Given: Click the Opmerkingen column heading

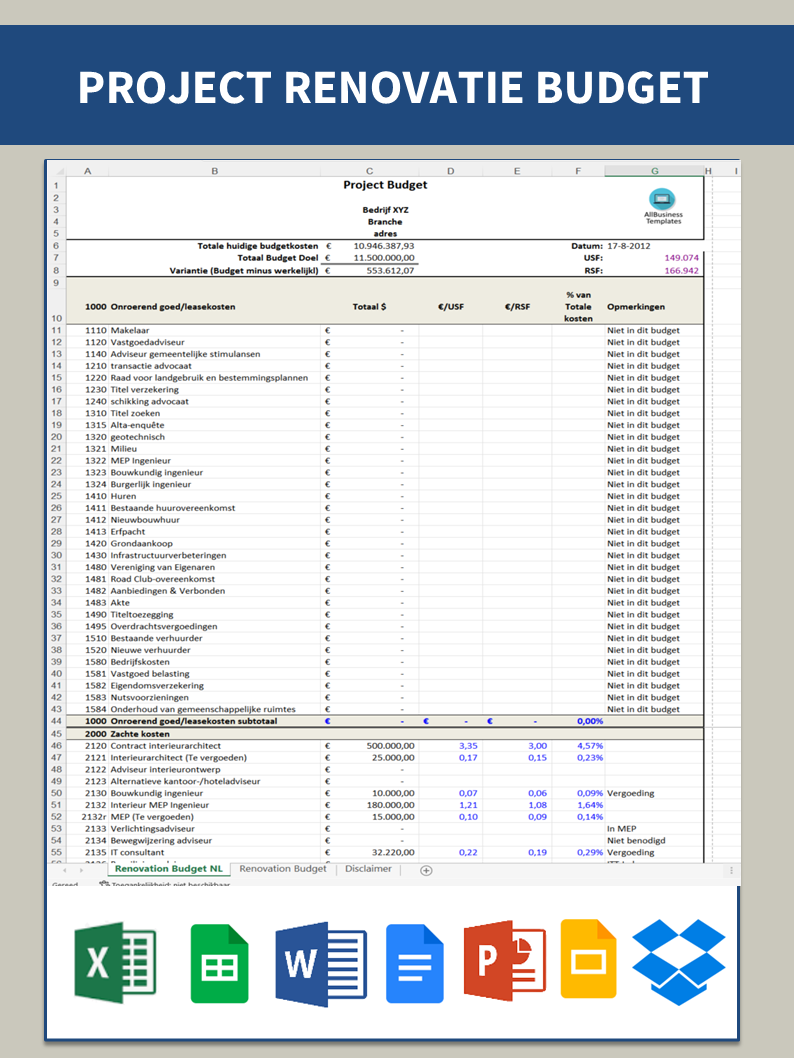Looking at the screenshot, I should click(x=635, y=306).
